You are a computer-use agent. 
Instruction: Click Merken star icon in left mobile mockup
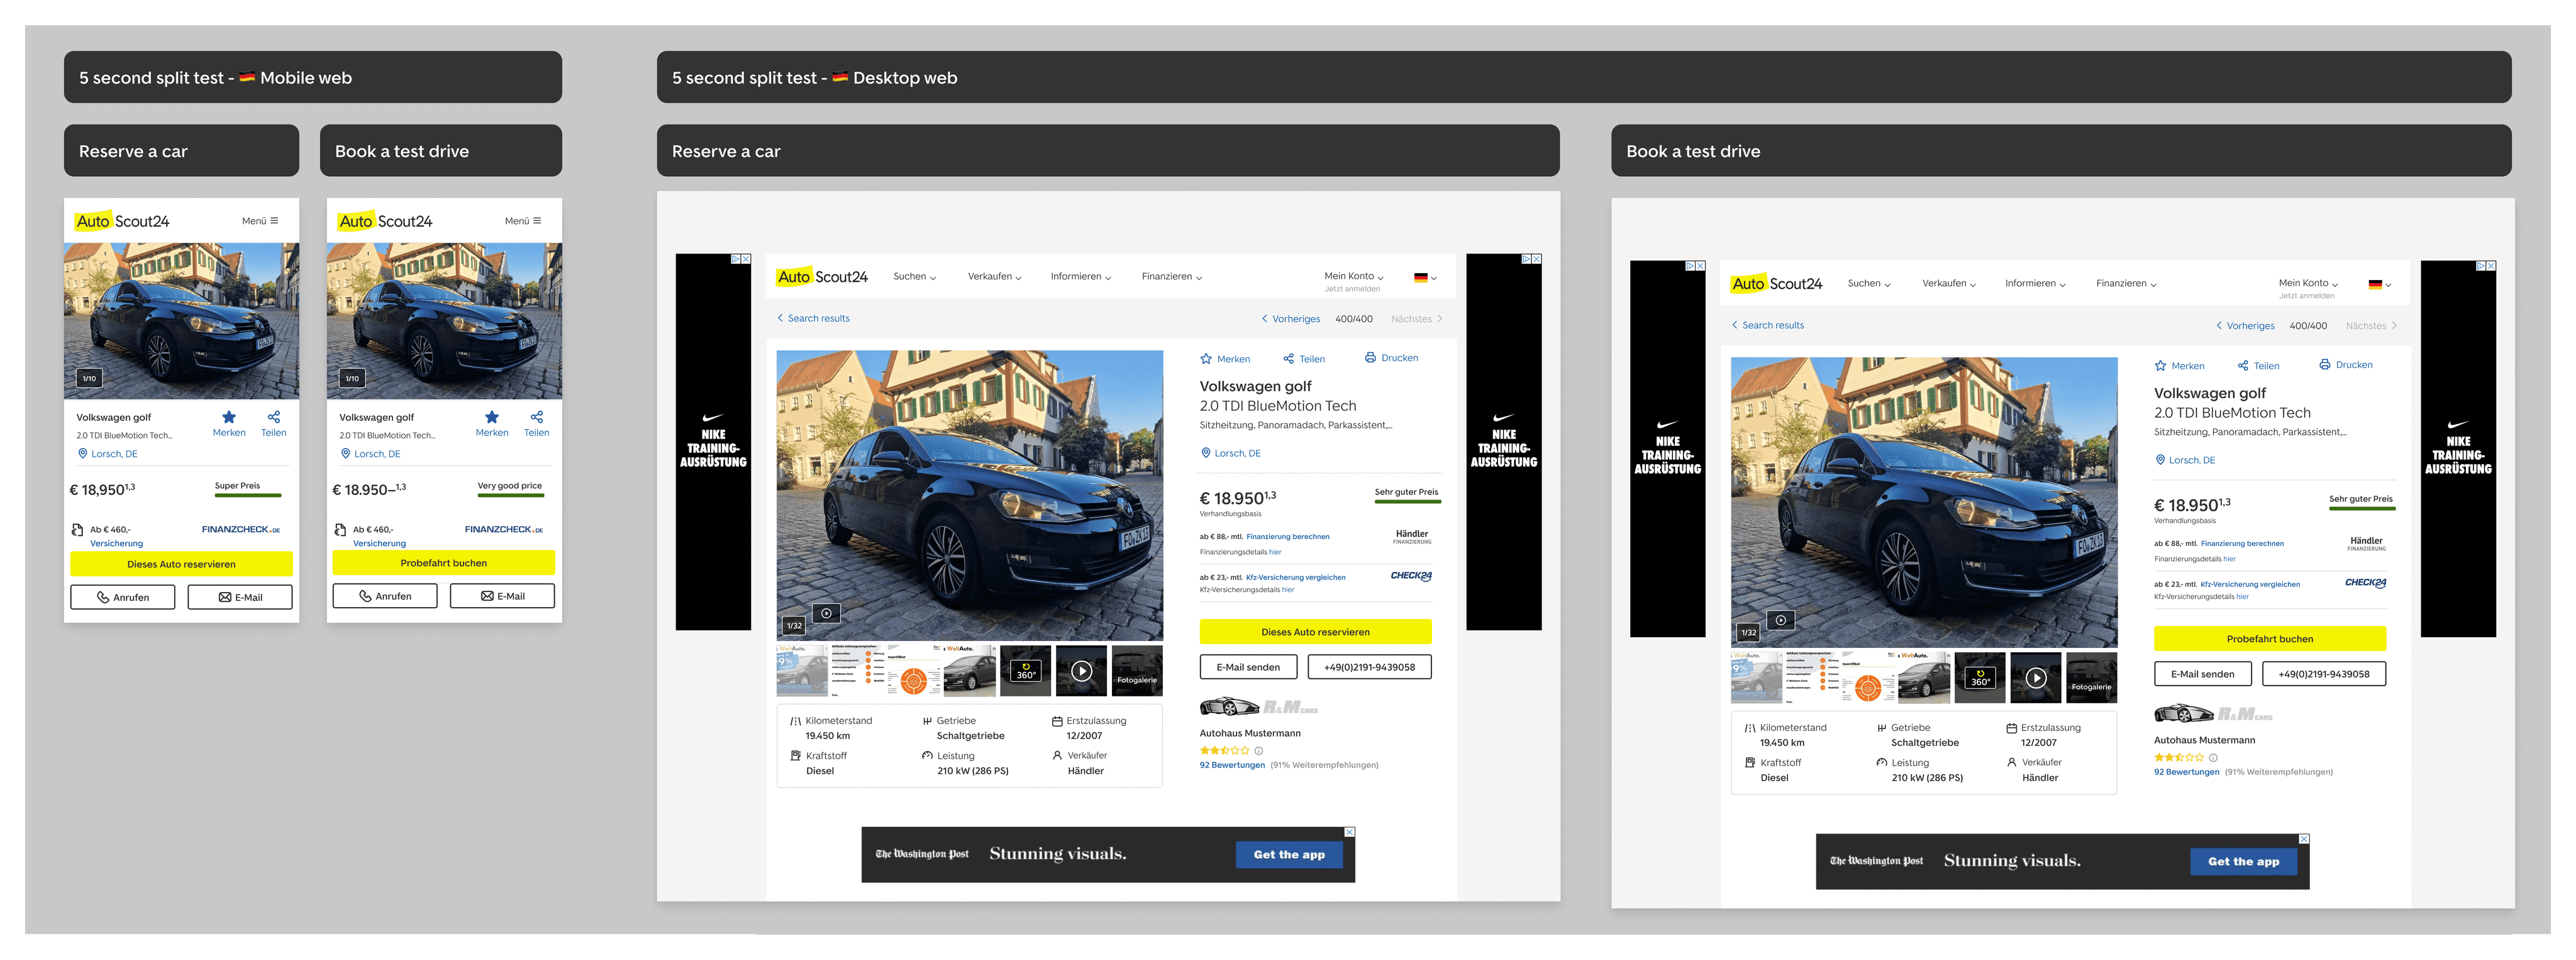click(x=229, y=418)
